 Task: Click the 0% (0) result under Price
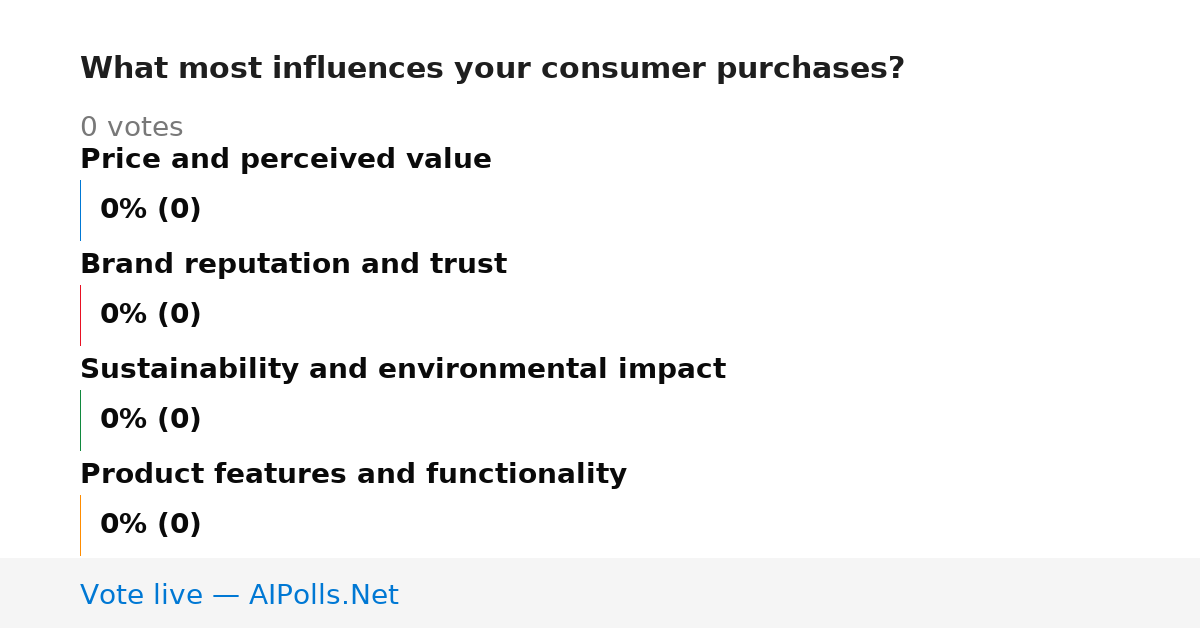(150, 210)
